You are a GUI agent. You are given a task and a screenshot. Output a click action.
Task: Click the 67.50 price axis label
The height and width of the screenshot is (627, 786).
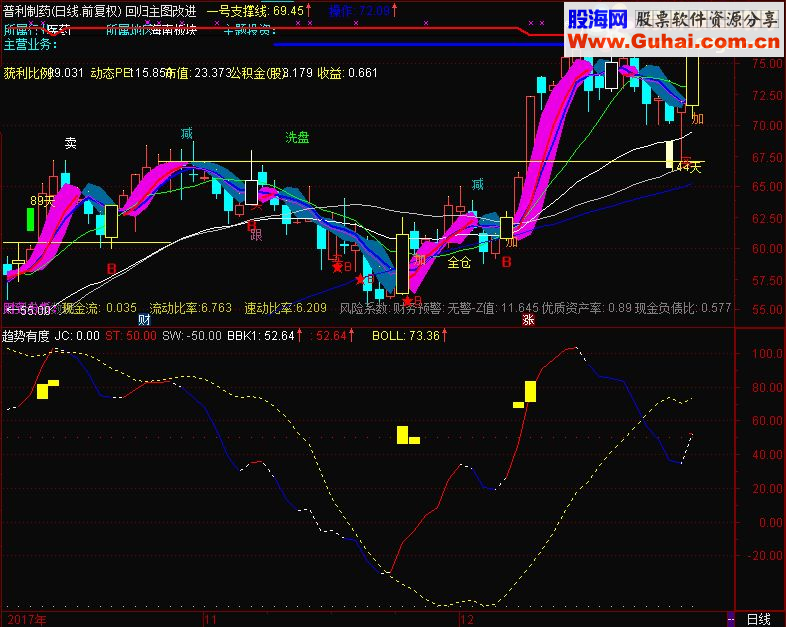[x=767, y=157]
